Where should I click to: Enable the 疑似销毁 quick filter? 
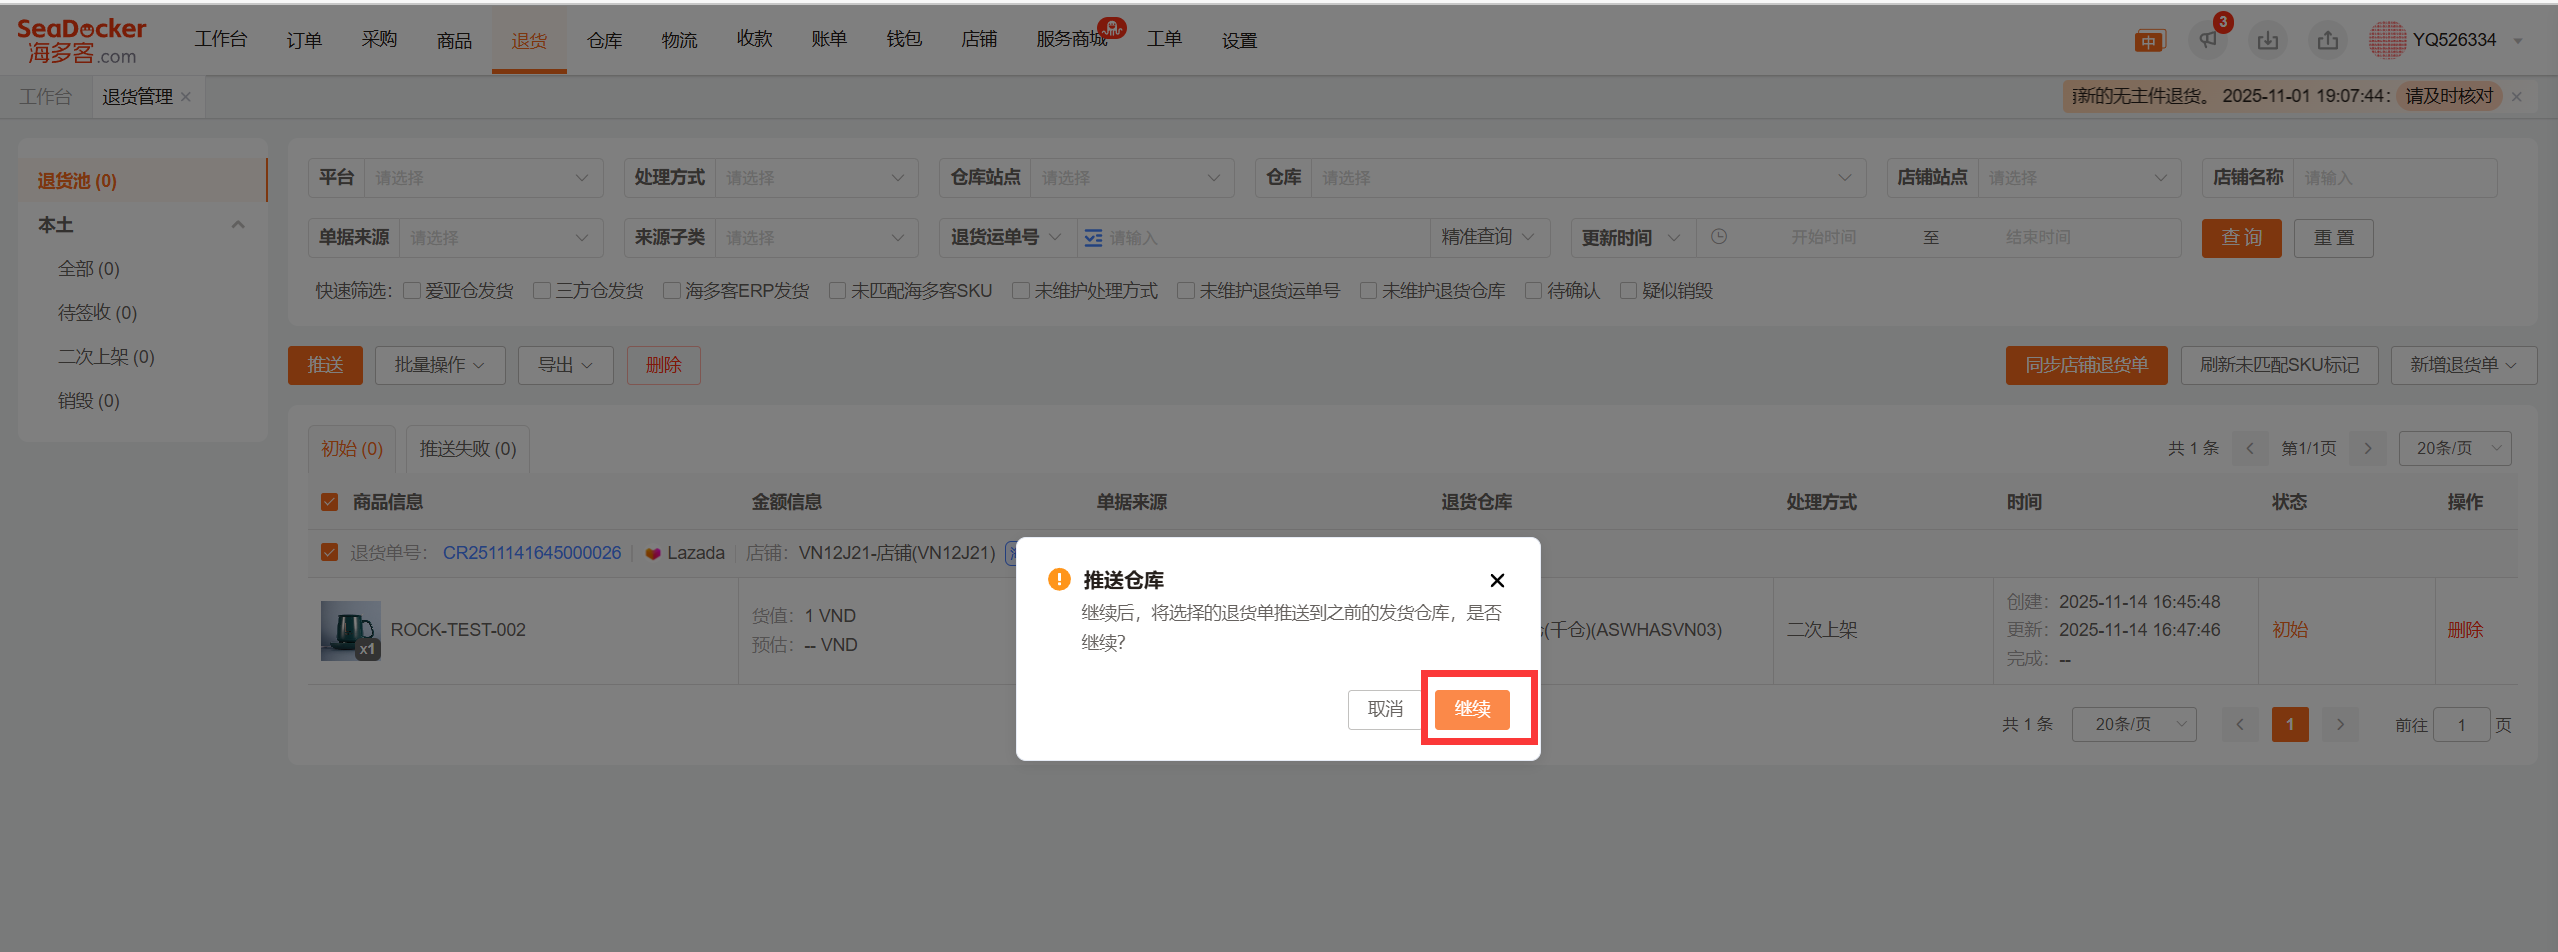[x=1628, y=291]
